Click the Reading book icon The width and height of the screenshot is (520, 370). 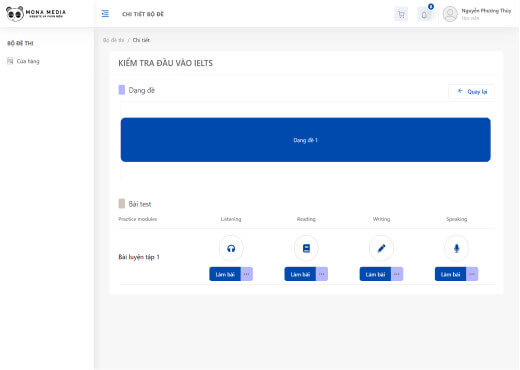(306, 248)
